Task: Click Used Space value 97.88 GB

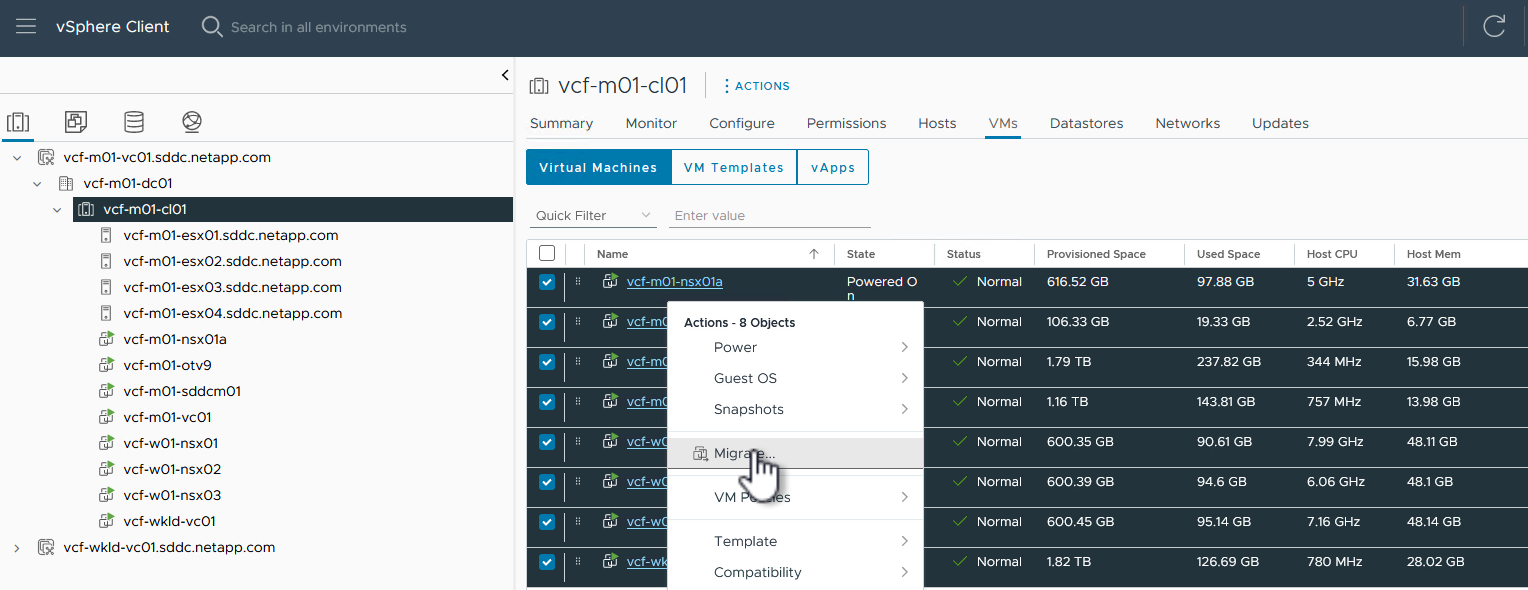Action: tap(1225, 282)
